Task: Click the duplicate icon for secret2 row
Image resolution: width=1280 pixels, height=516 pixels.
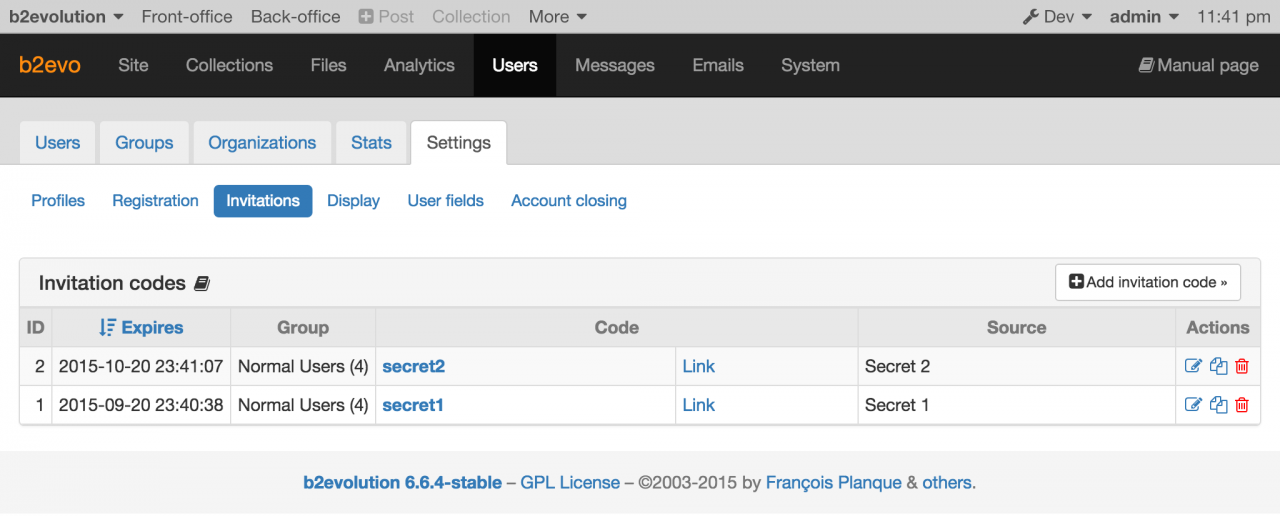Action: (1218, 366)
